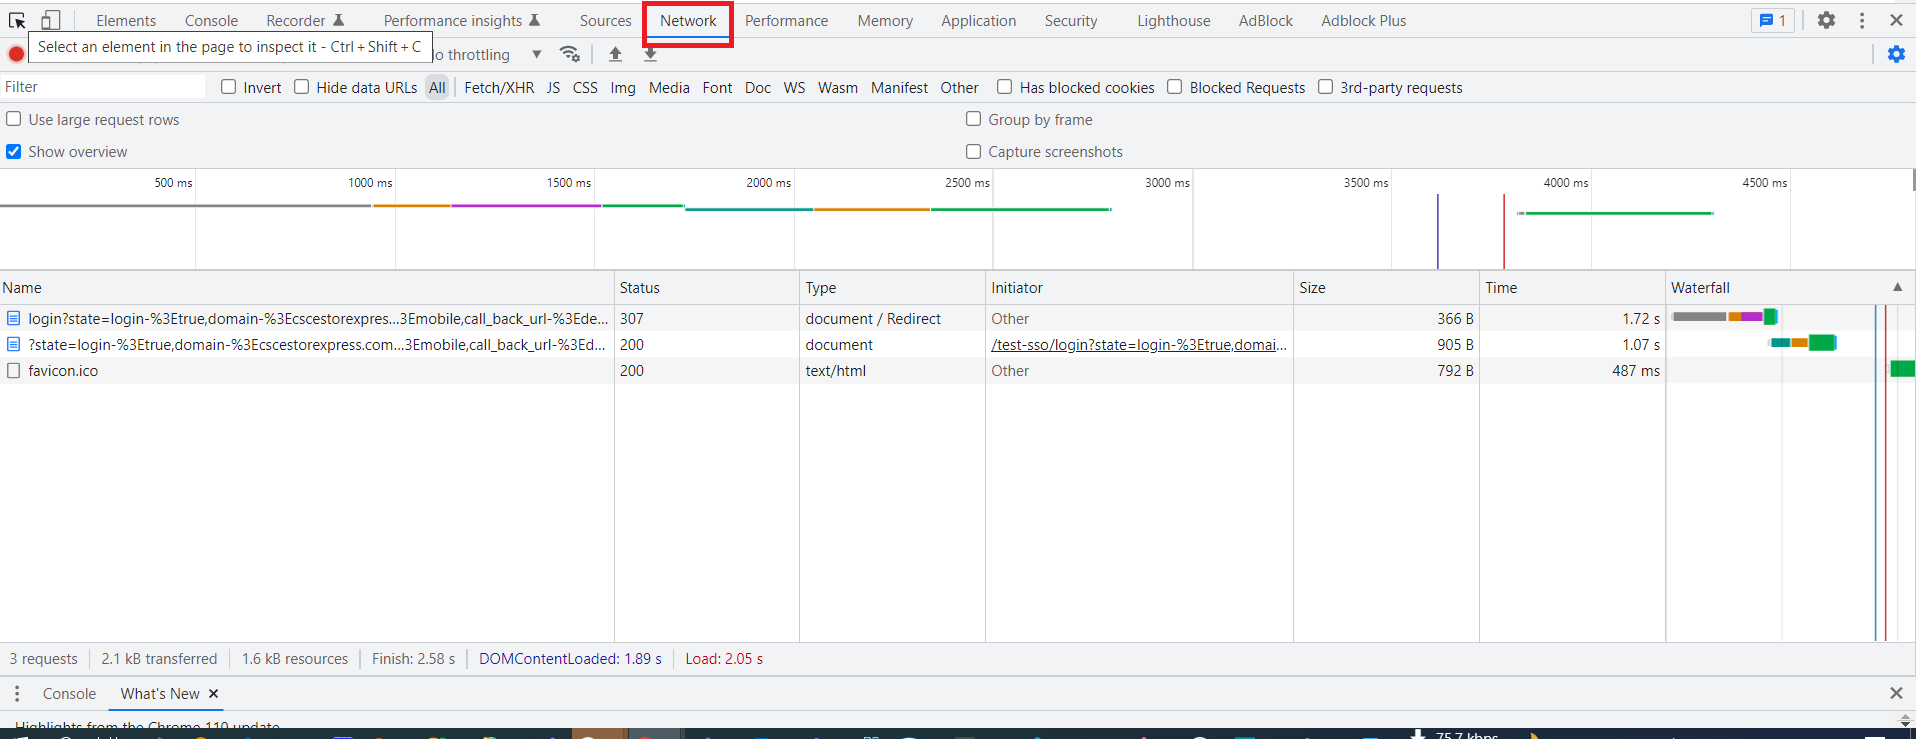Open the Memory tab

coord(885,20)
